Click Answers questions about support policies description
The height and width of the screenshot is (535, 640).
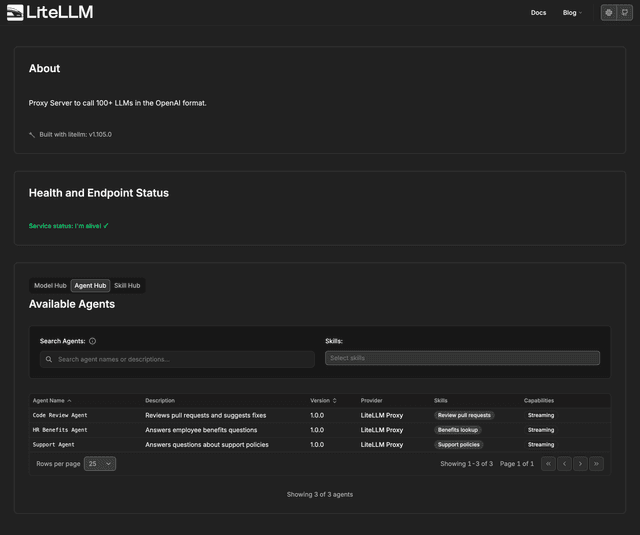click(x=207, y=445)
